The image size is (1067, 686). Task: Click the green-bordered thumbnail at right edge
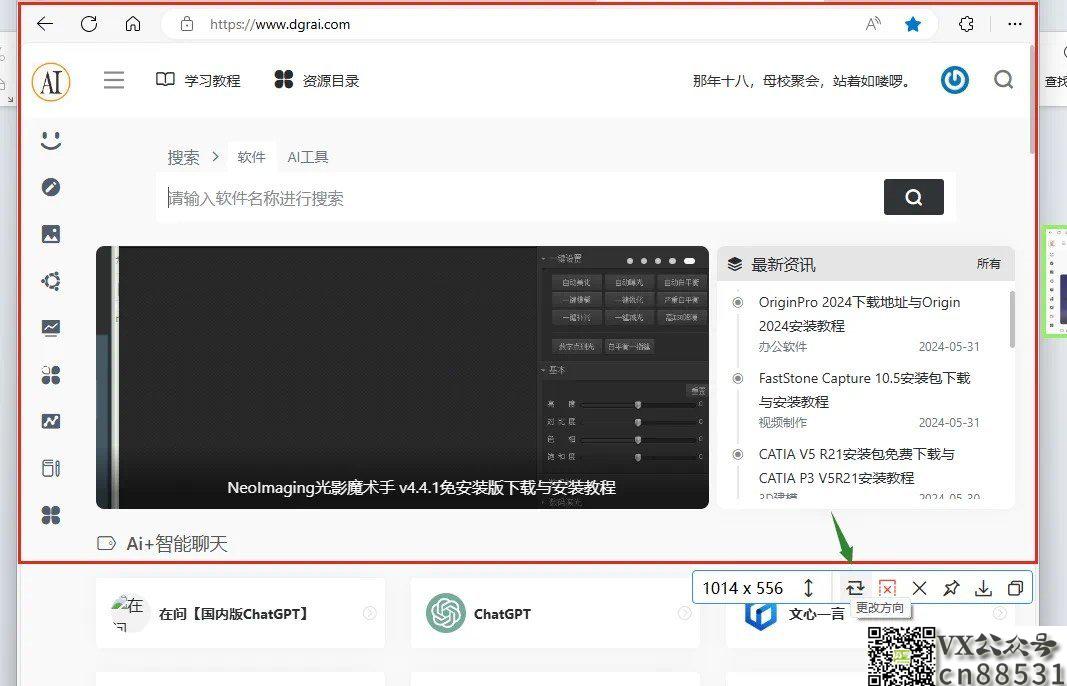click(1056, 282)
